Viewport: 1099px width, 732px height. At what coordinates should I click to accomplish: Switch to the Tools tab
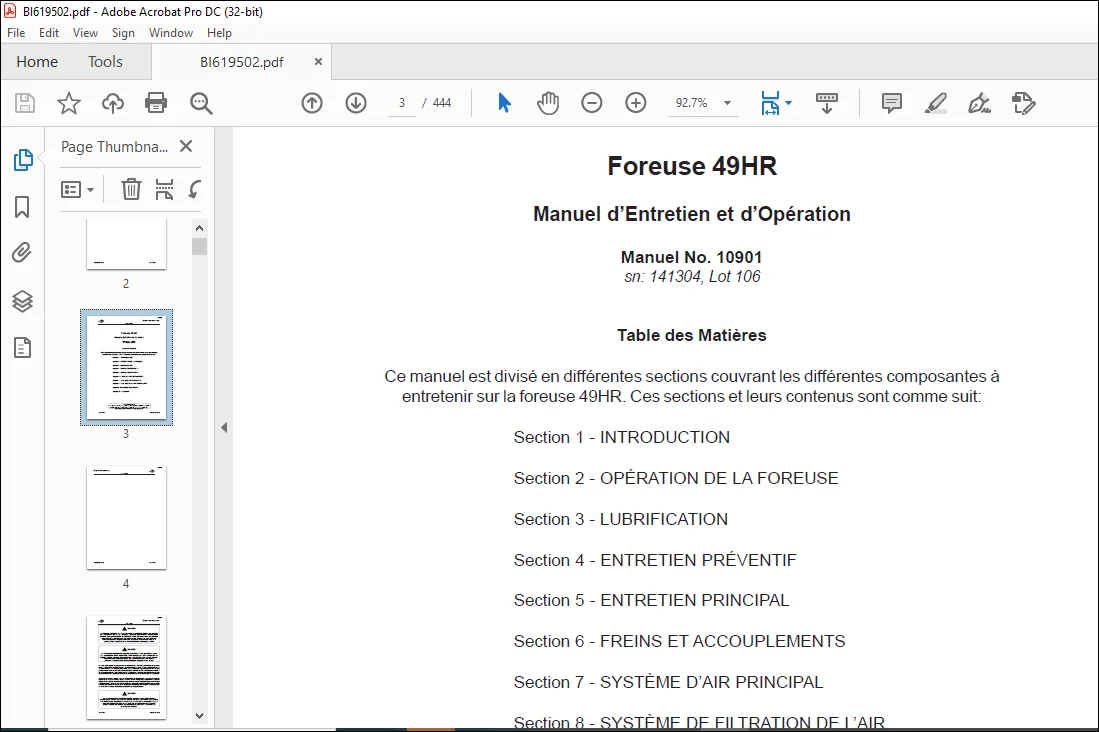coord(105,62)
